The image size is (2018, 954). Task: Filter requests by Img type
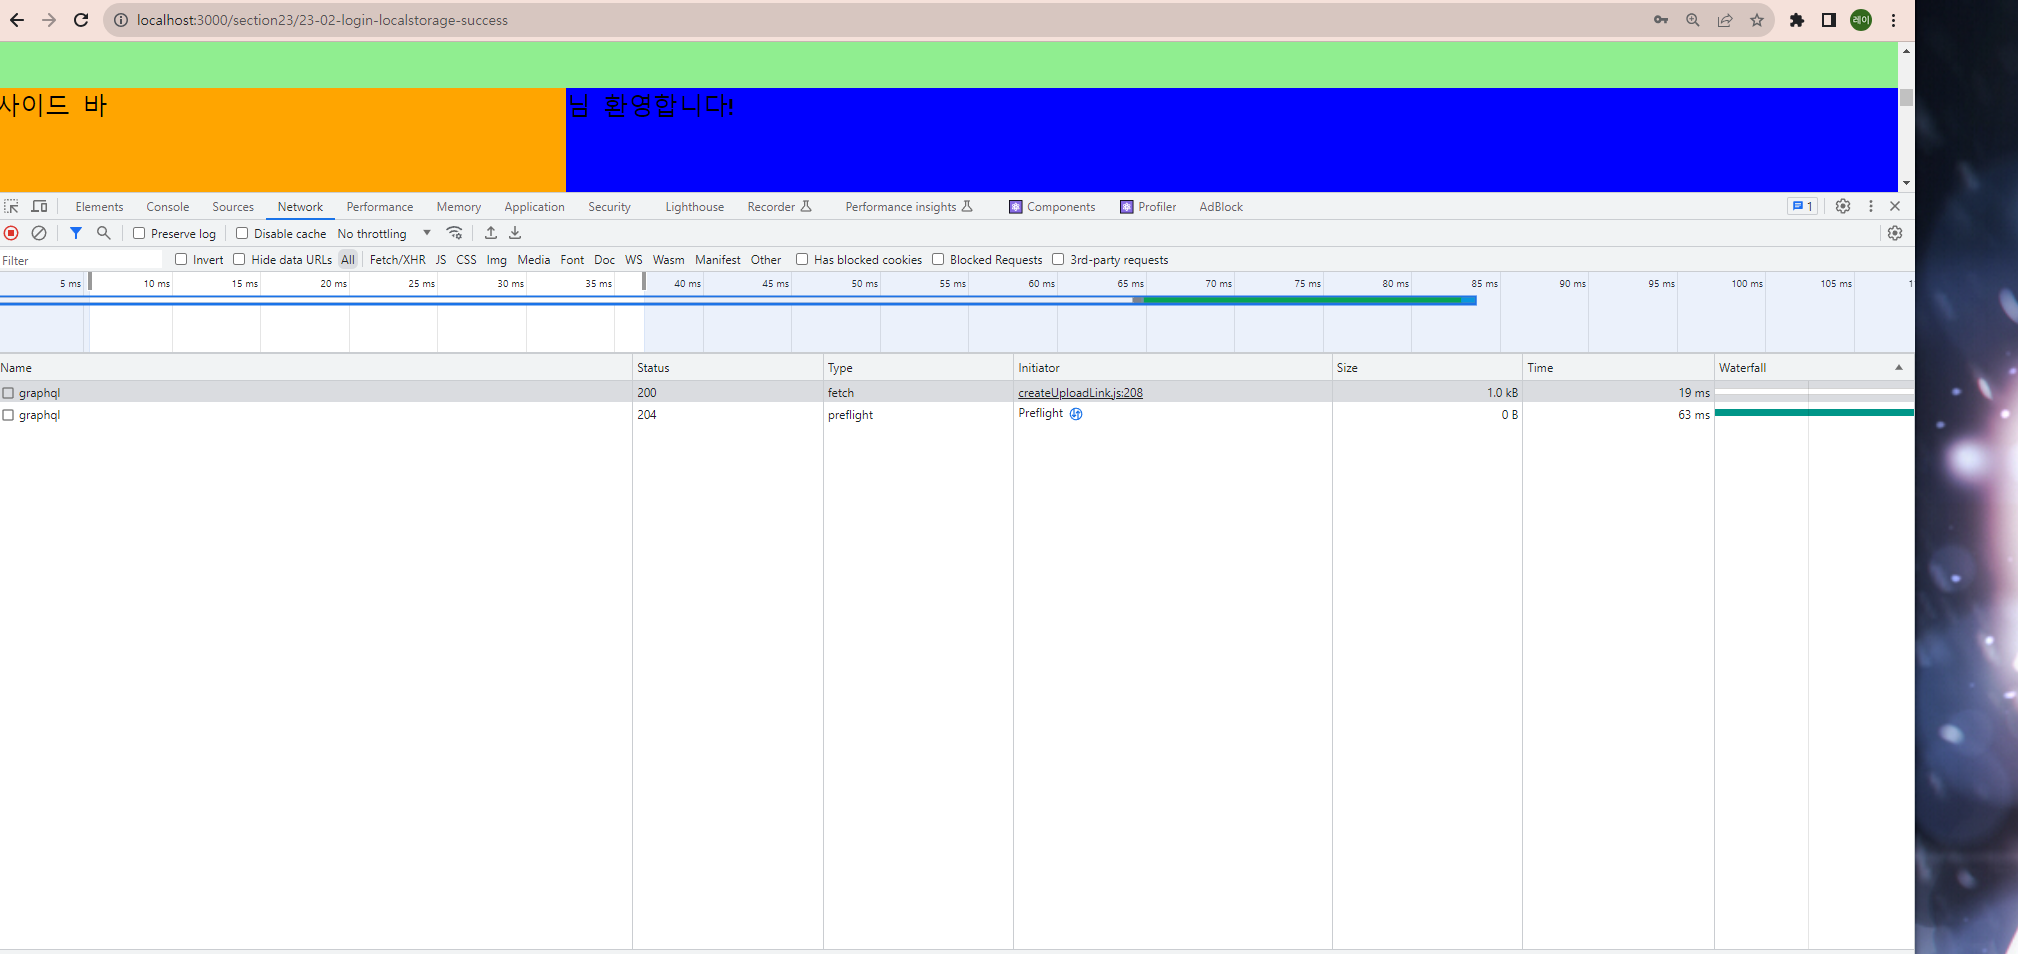coord(496,260)
